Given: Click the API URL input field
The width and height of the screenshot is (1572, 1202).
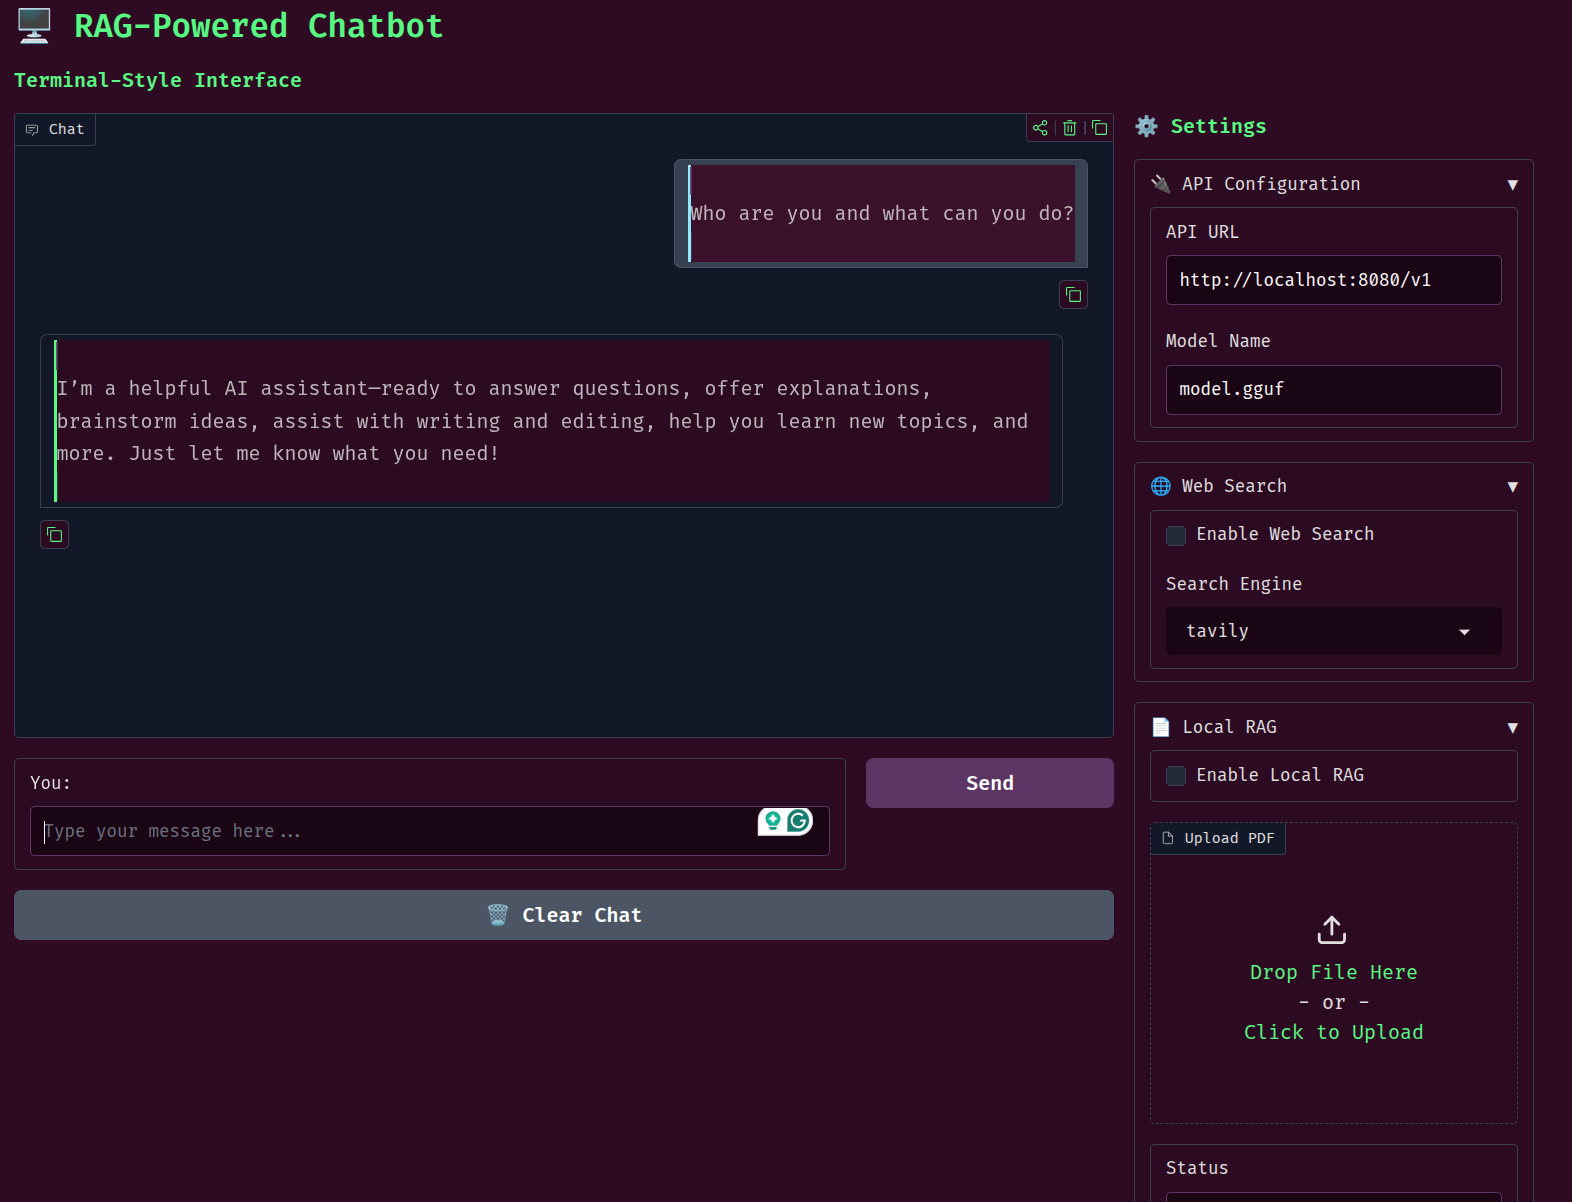Looking at the screenshot, I should pos(1333,280).
